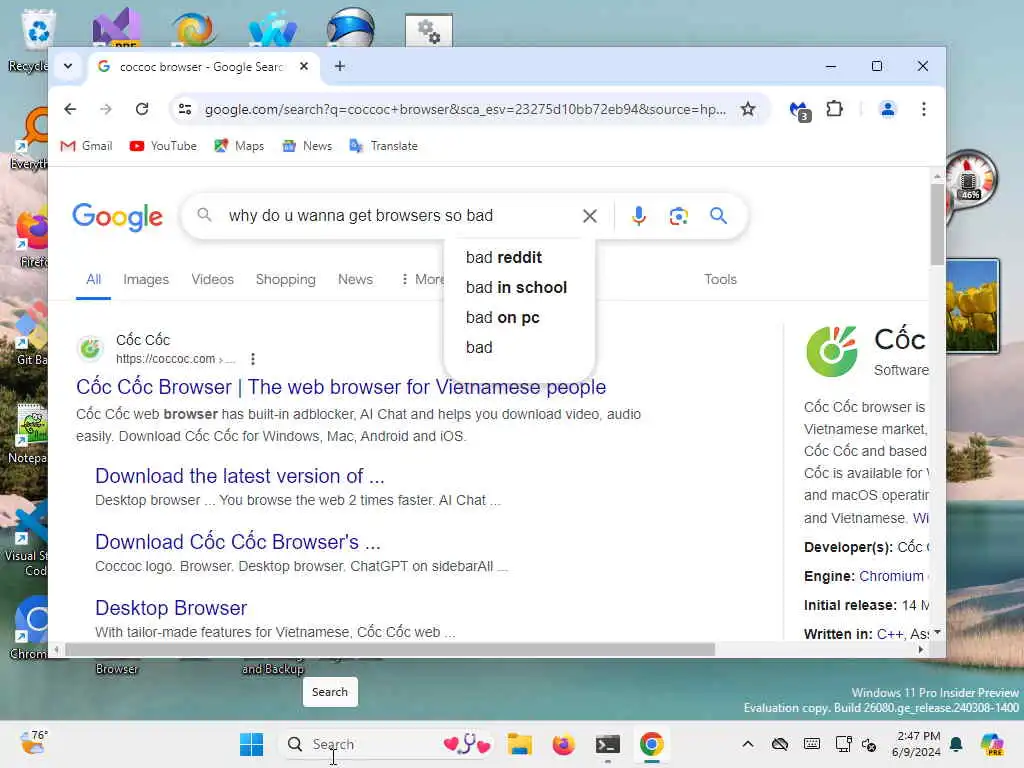The image size is (1024, 768).
Task: Open File Explorer from taskbar
Action: (x=520, y=744)
